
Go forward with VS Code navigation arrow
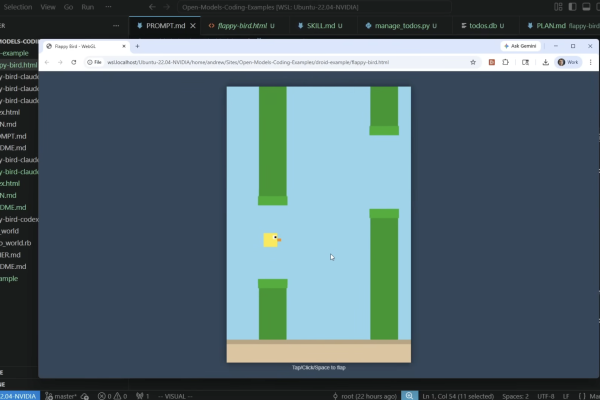click(166, 7)
